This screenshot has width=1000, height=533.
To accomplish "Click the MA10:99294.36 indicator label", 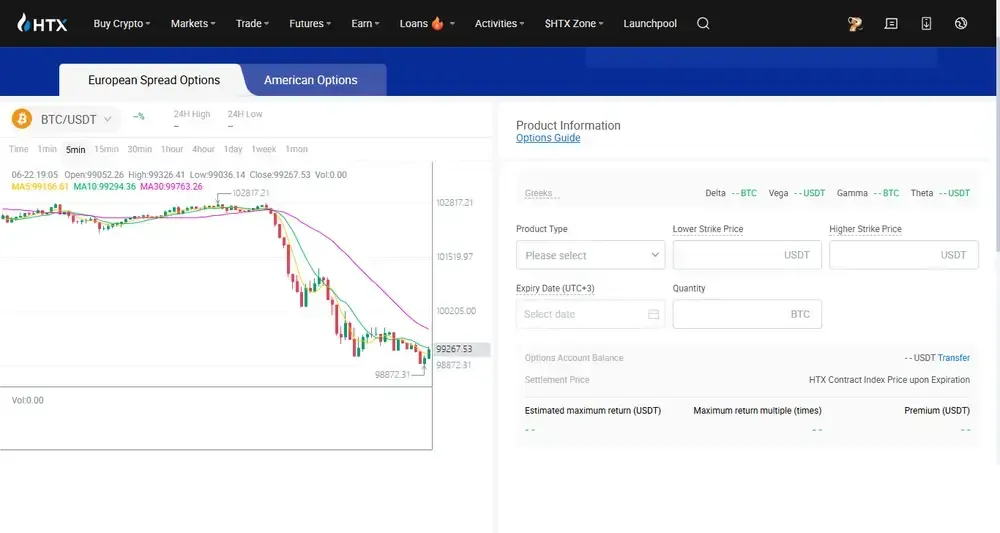I will click(x=105, y=187).
